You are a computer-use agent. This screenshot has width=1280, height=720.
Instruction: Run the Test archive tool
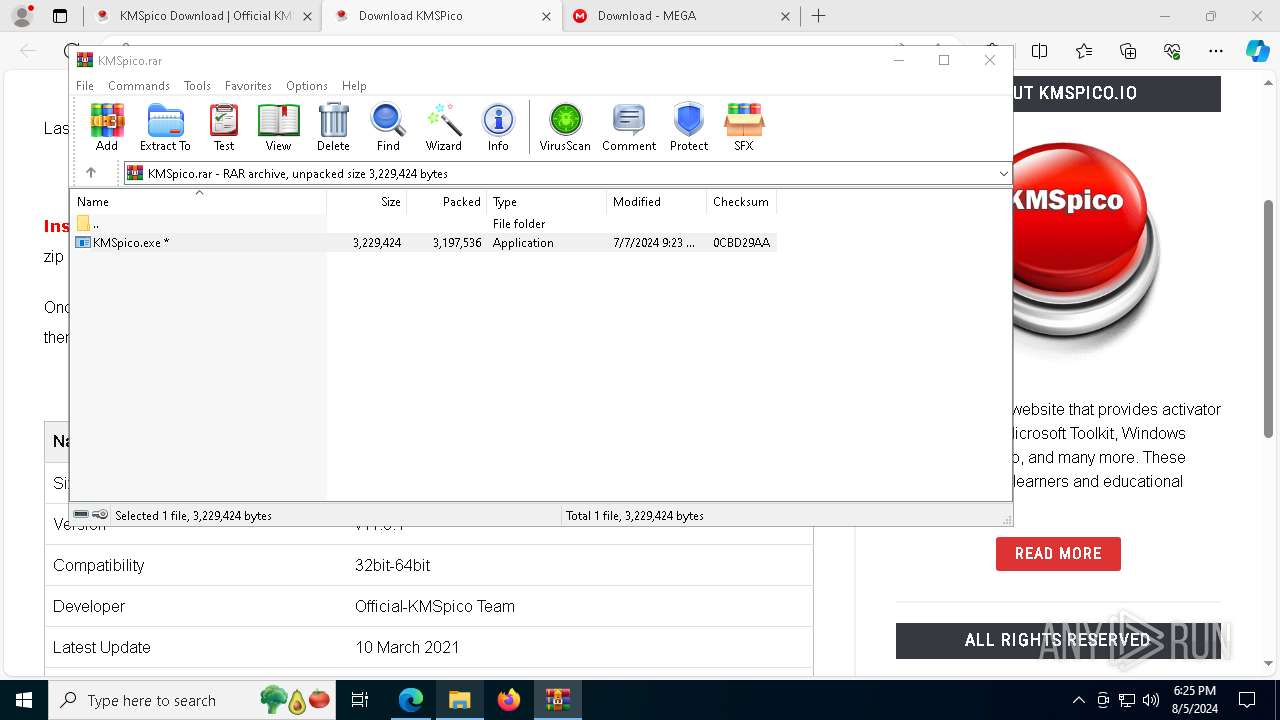pos(224,127)
